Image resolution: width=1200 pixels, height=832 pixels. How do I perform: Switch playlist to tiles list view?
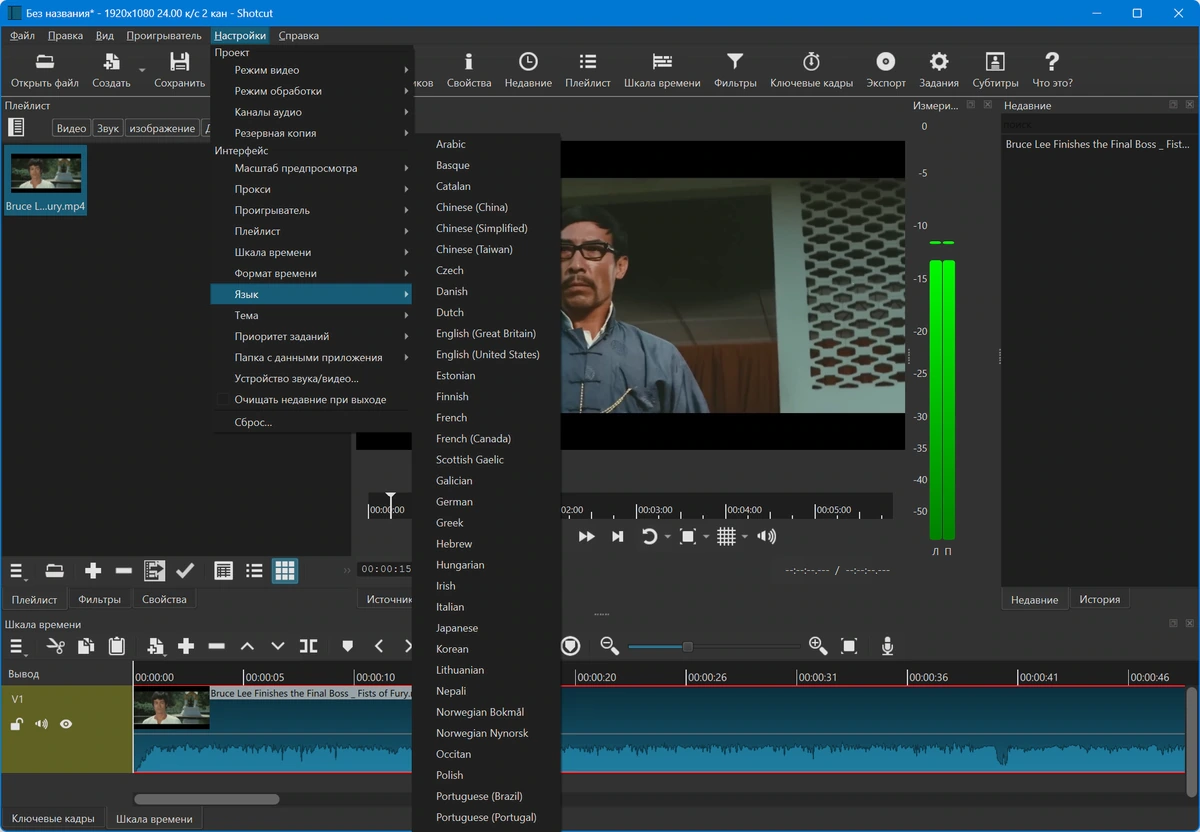(254, 570)
